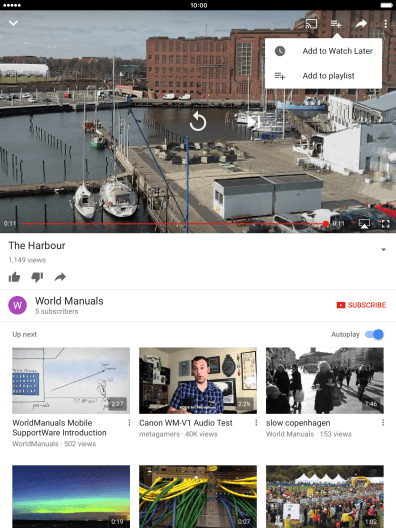The width and height of the screenshot is (396, 528).
Task: Subscribe to World Manuals channel
Action: click(361, 305)
